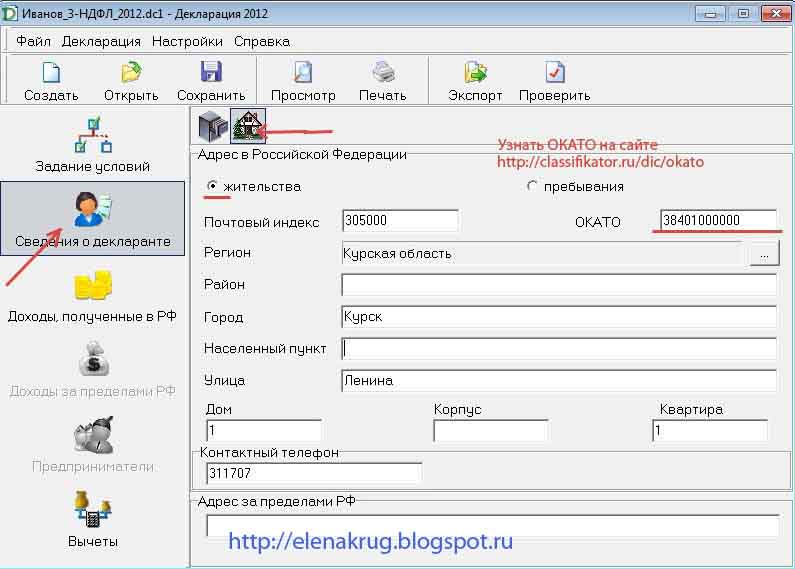Image resolution: width=795 pixels, height=569 pixels.
Task: Click the Экспорт toolbar icon
Action: click(475, 74)
